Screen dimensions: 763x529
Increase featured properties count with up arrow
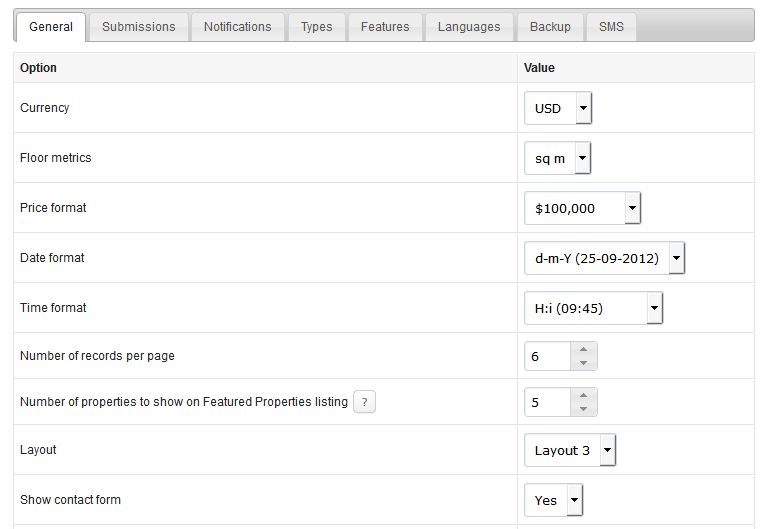point(583,395)
